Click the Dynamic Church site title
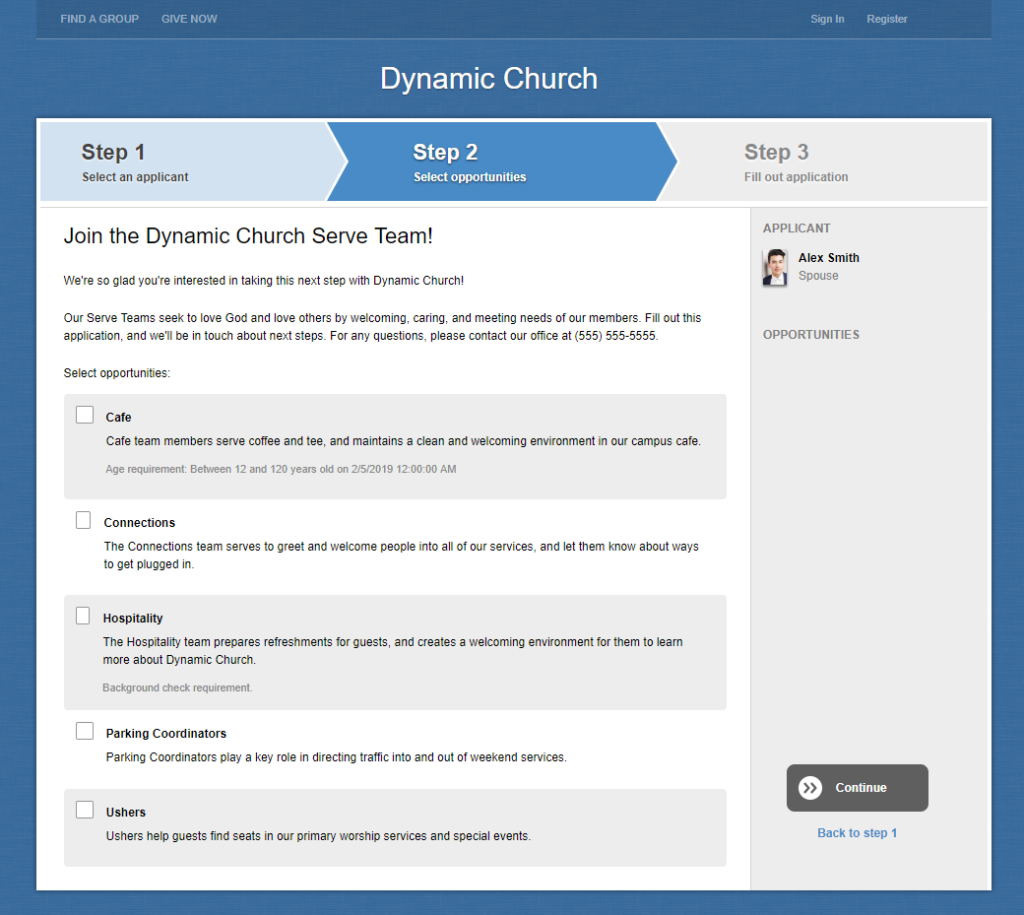Image resolution: width=1024 pixels, height=915 pixels. click(488, 79)
